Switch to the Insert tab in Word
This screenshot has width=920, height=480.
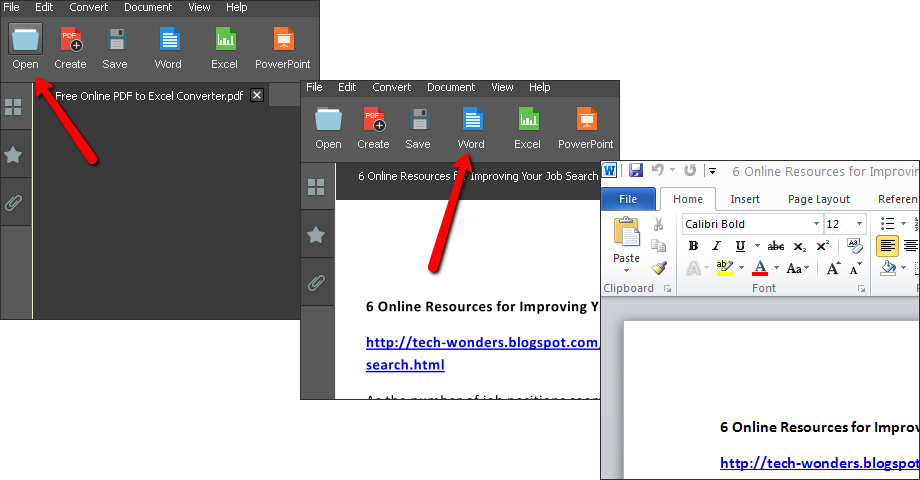pyautogui.click(x=745, y=199)
